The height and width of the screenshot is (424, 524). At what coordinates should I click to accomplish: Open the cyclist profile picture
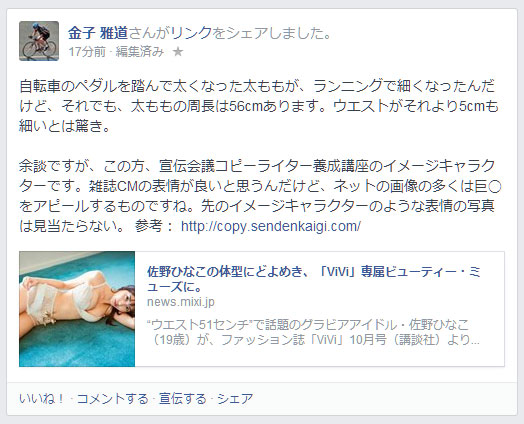(39, 41)
